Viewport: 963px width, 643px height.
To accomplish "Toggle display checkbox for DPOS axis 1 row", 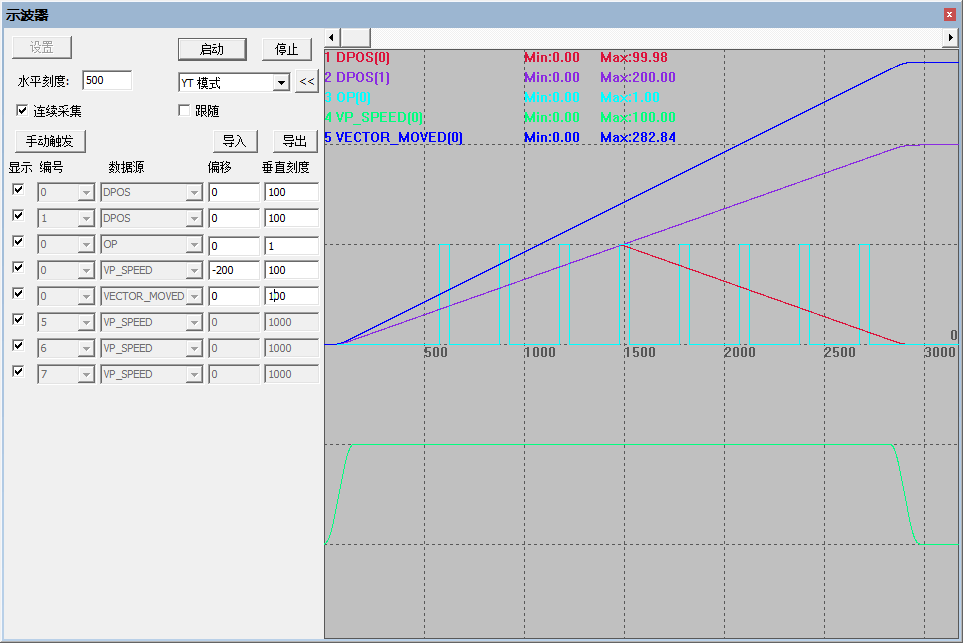I will [18, 216].
